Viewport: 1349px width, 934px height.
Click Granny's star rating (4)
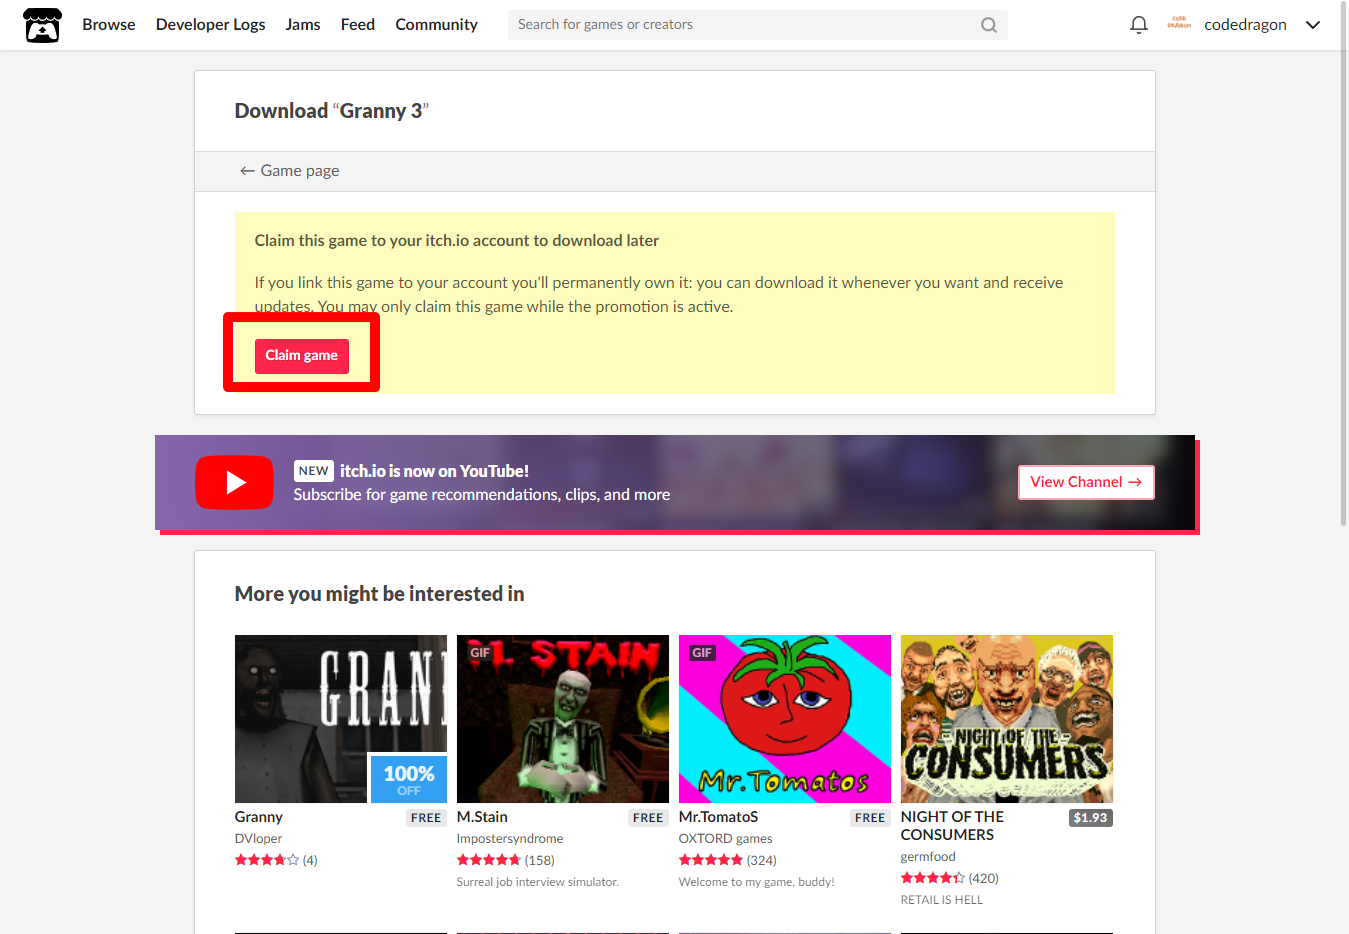click(x=276, y=860)
